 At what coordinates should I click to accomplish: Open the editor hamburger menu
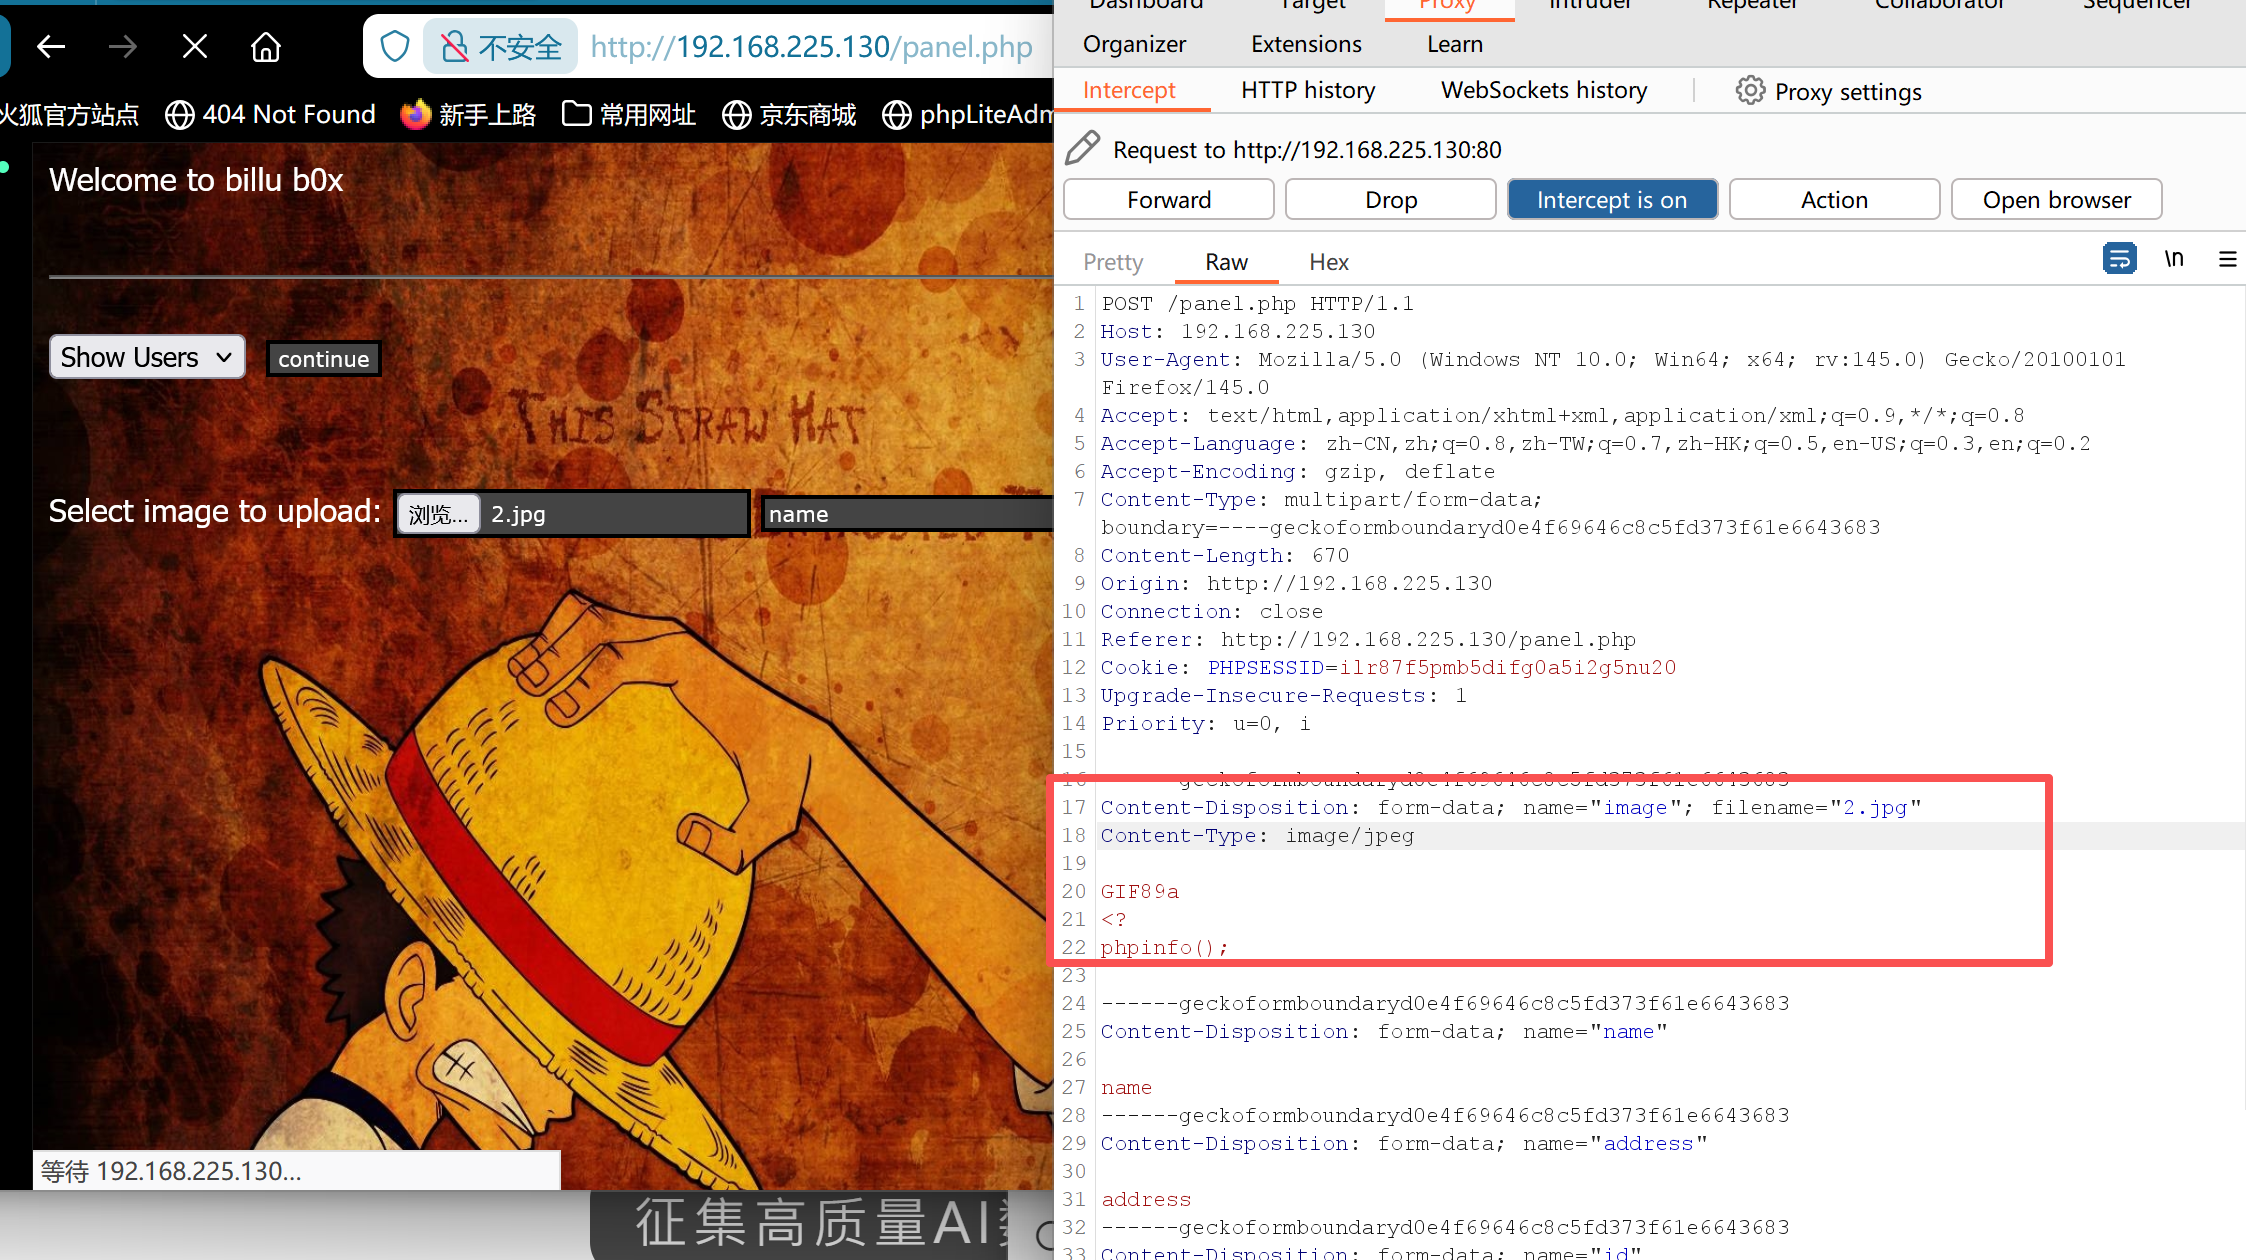[x=2227, y=259]
